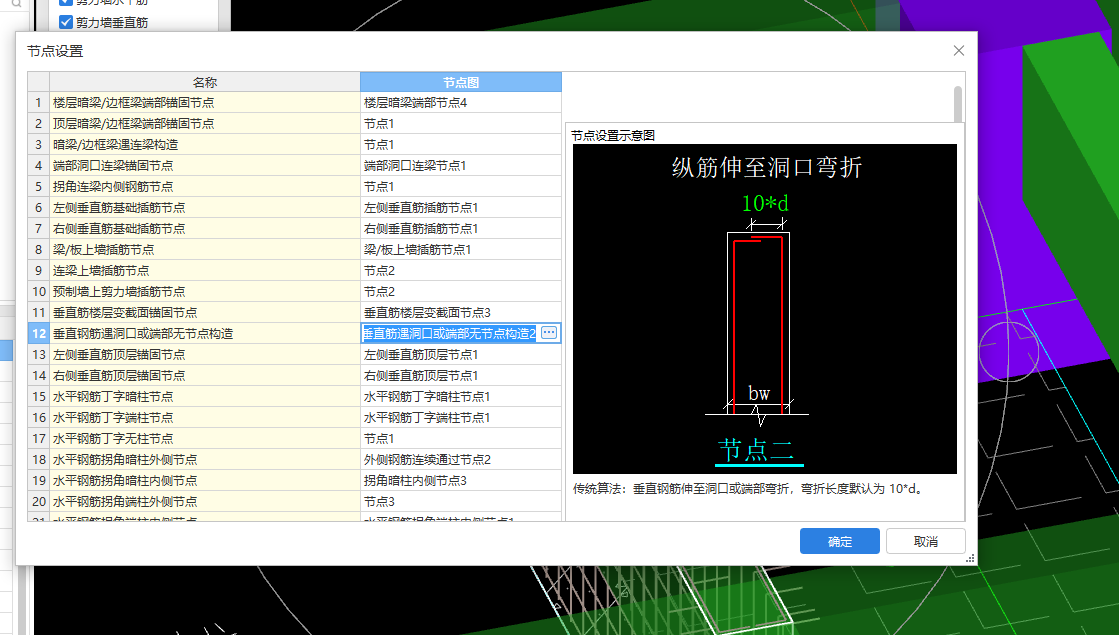
Task: Click cell 拐角暗柱内侧节点3
Action: click(x=461, y=481)
